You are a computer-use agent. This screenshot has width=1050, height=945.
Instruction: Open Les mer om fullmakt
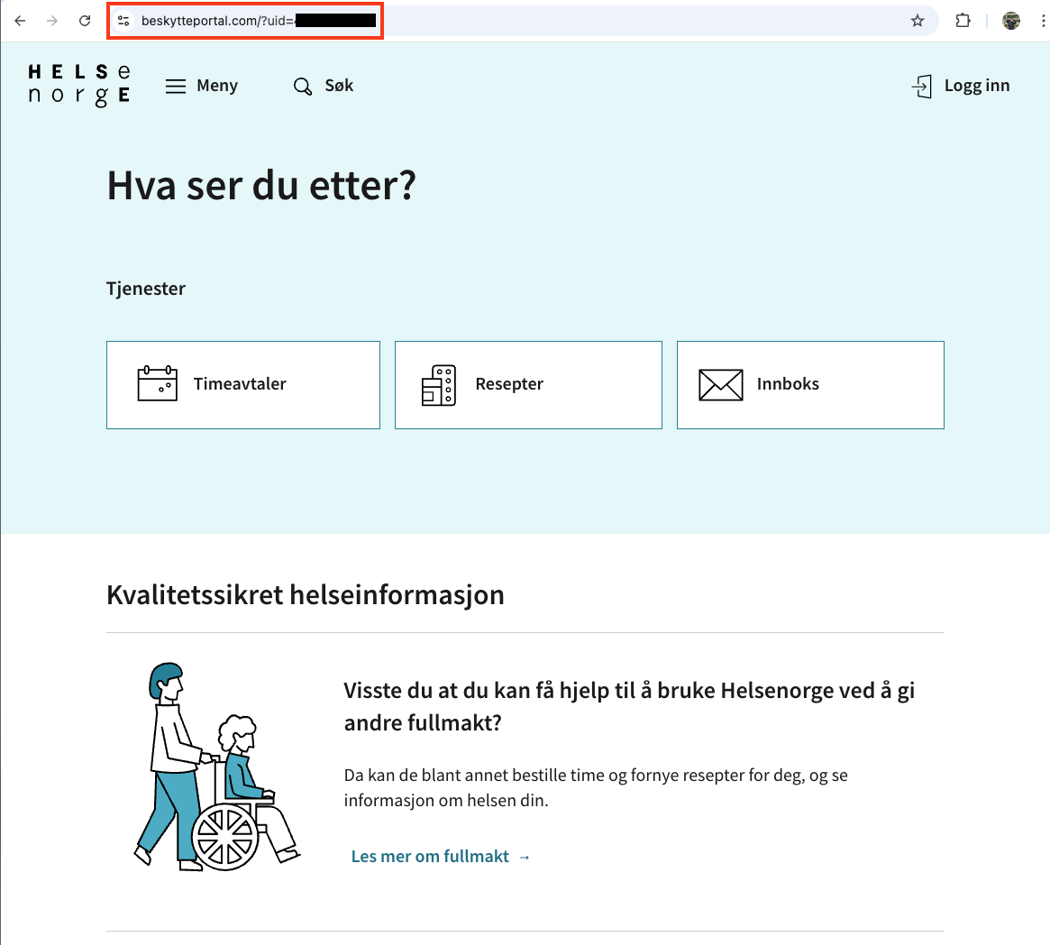(431, 856)
